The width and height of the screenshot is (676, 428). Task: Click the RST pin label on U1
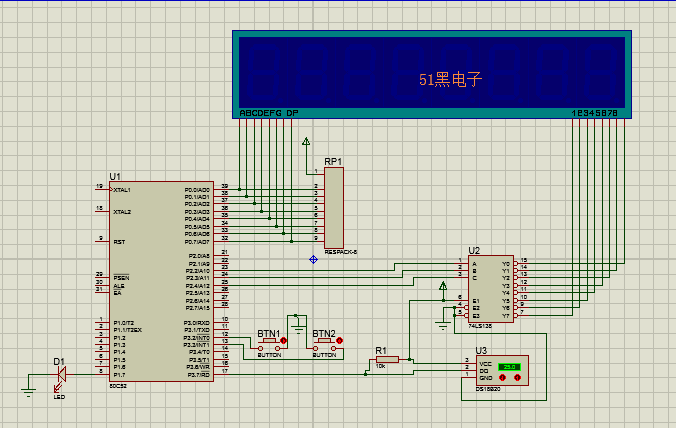(119, 242)
